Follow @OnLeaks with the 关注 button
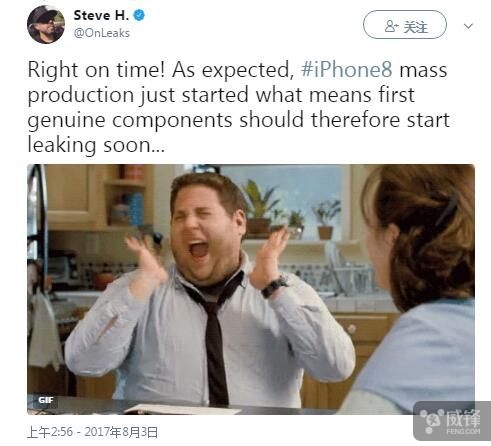The image size is (491, 446). coord(405,25)
